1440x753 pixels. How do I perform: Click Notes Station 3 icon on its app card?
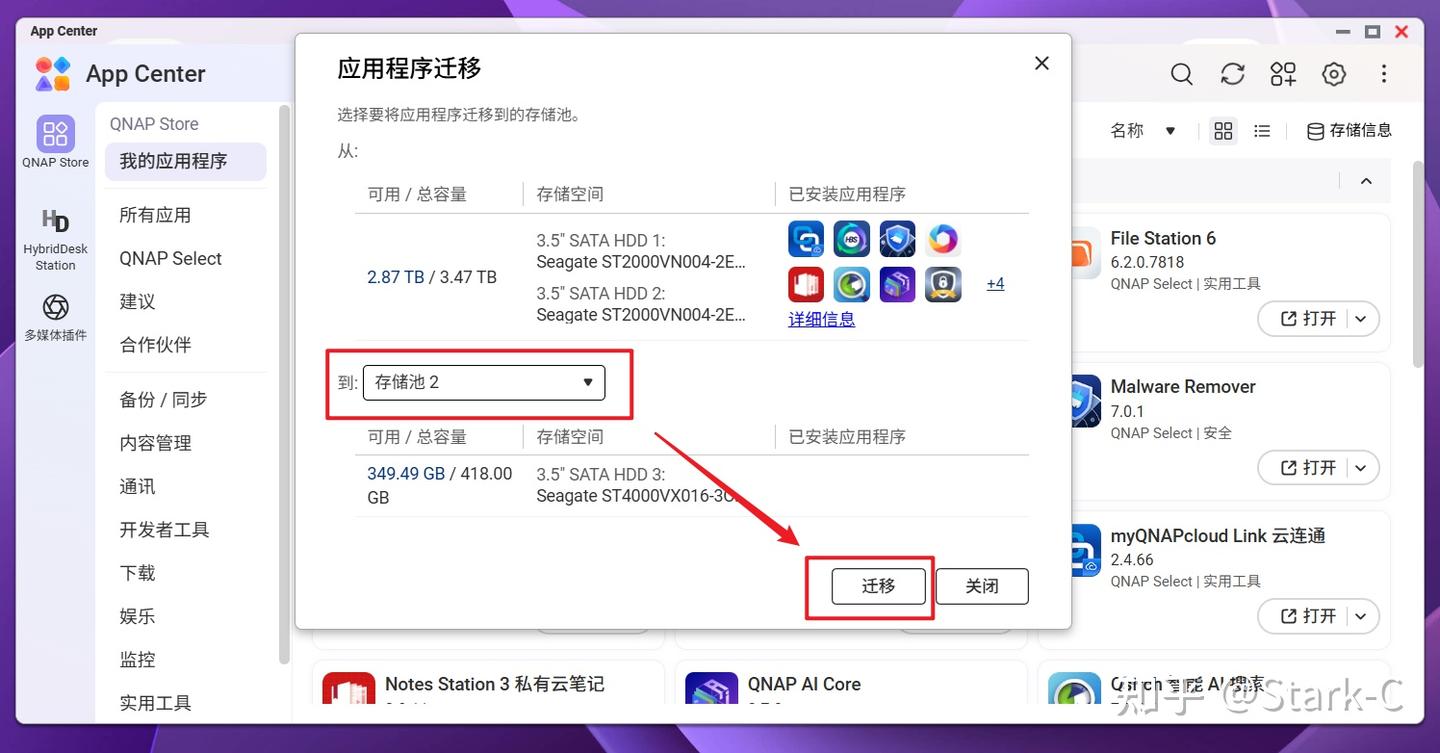(x=349, y=690)
